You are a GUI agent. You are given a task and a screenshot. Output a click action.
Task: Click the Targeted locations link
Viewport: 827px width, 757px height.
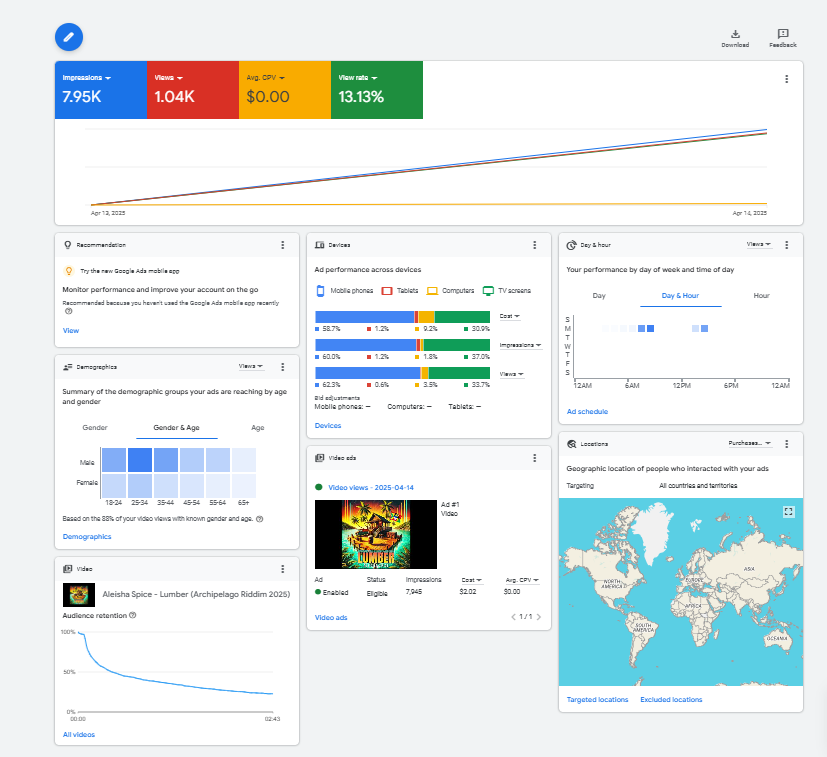point(597,699)
